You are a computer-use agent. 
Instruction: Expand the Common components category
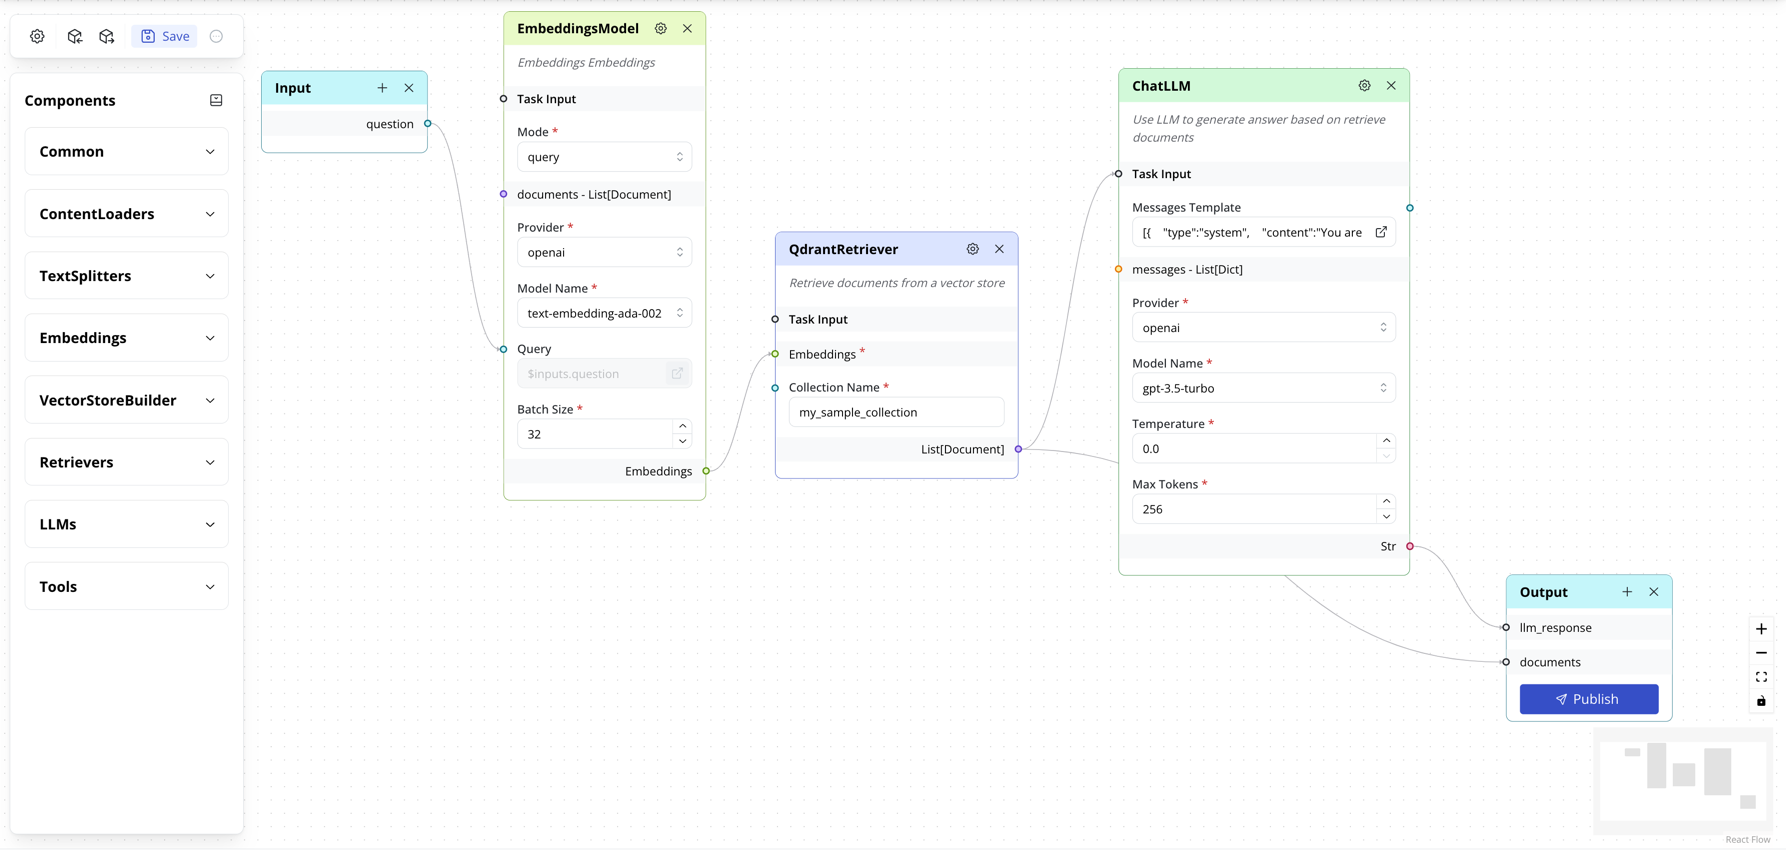point(126,152)
